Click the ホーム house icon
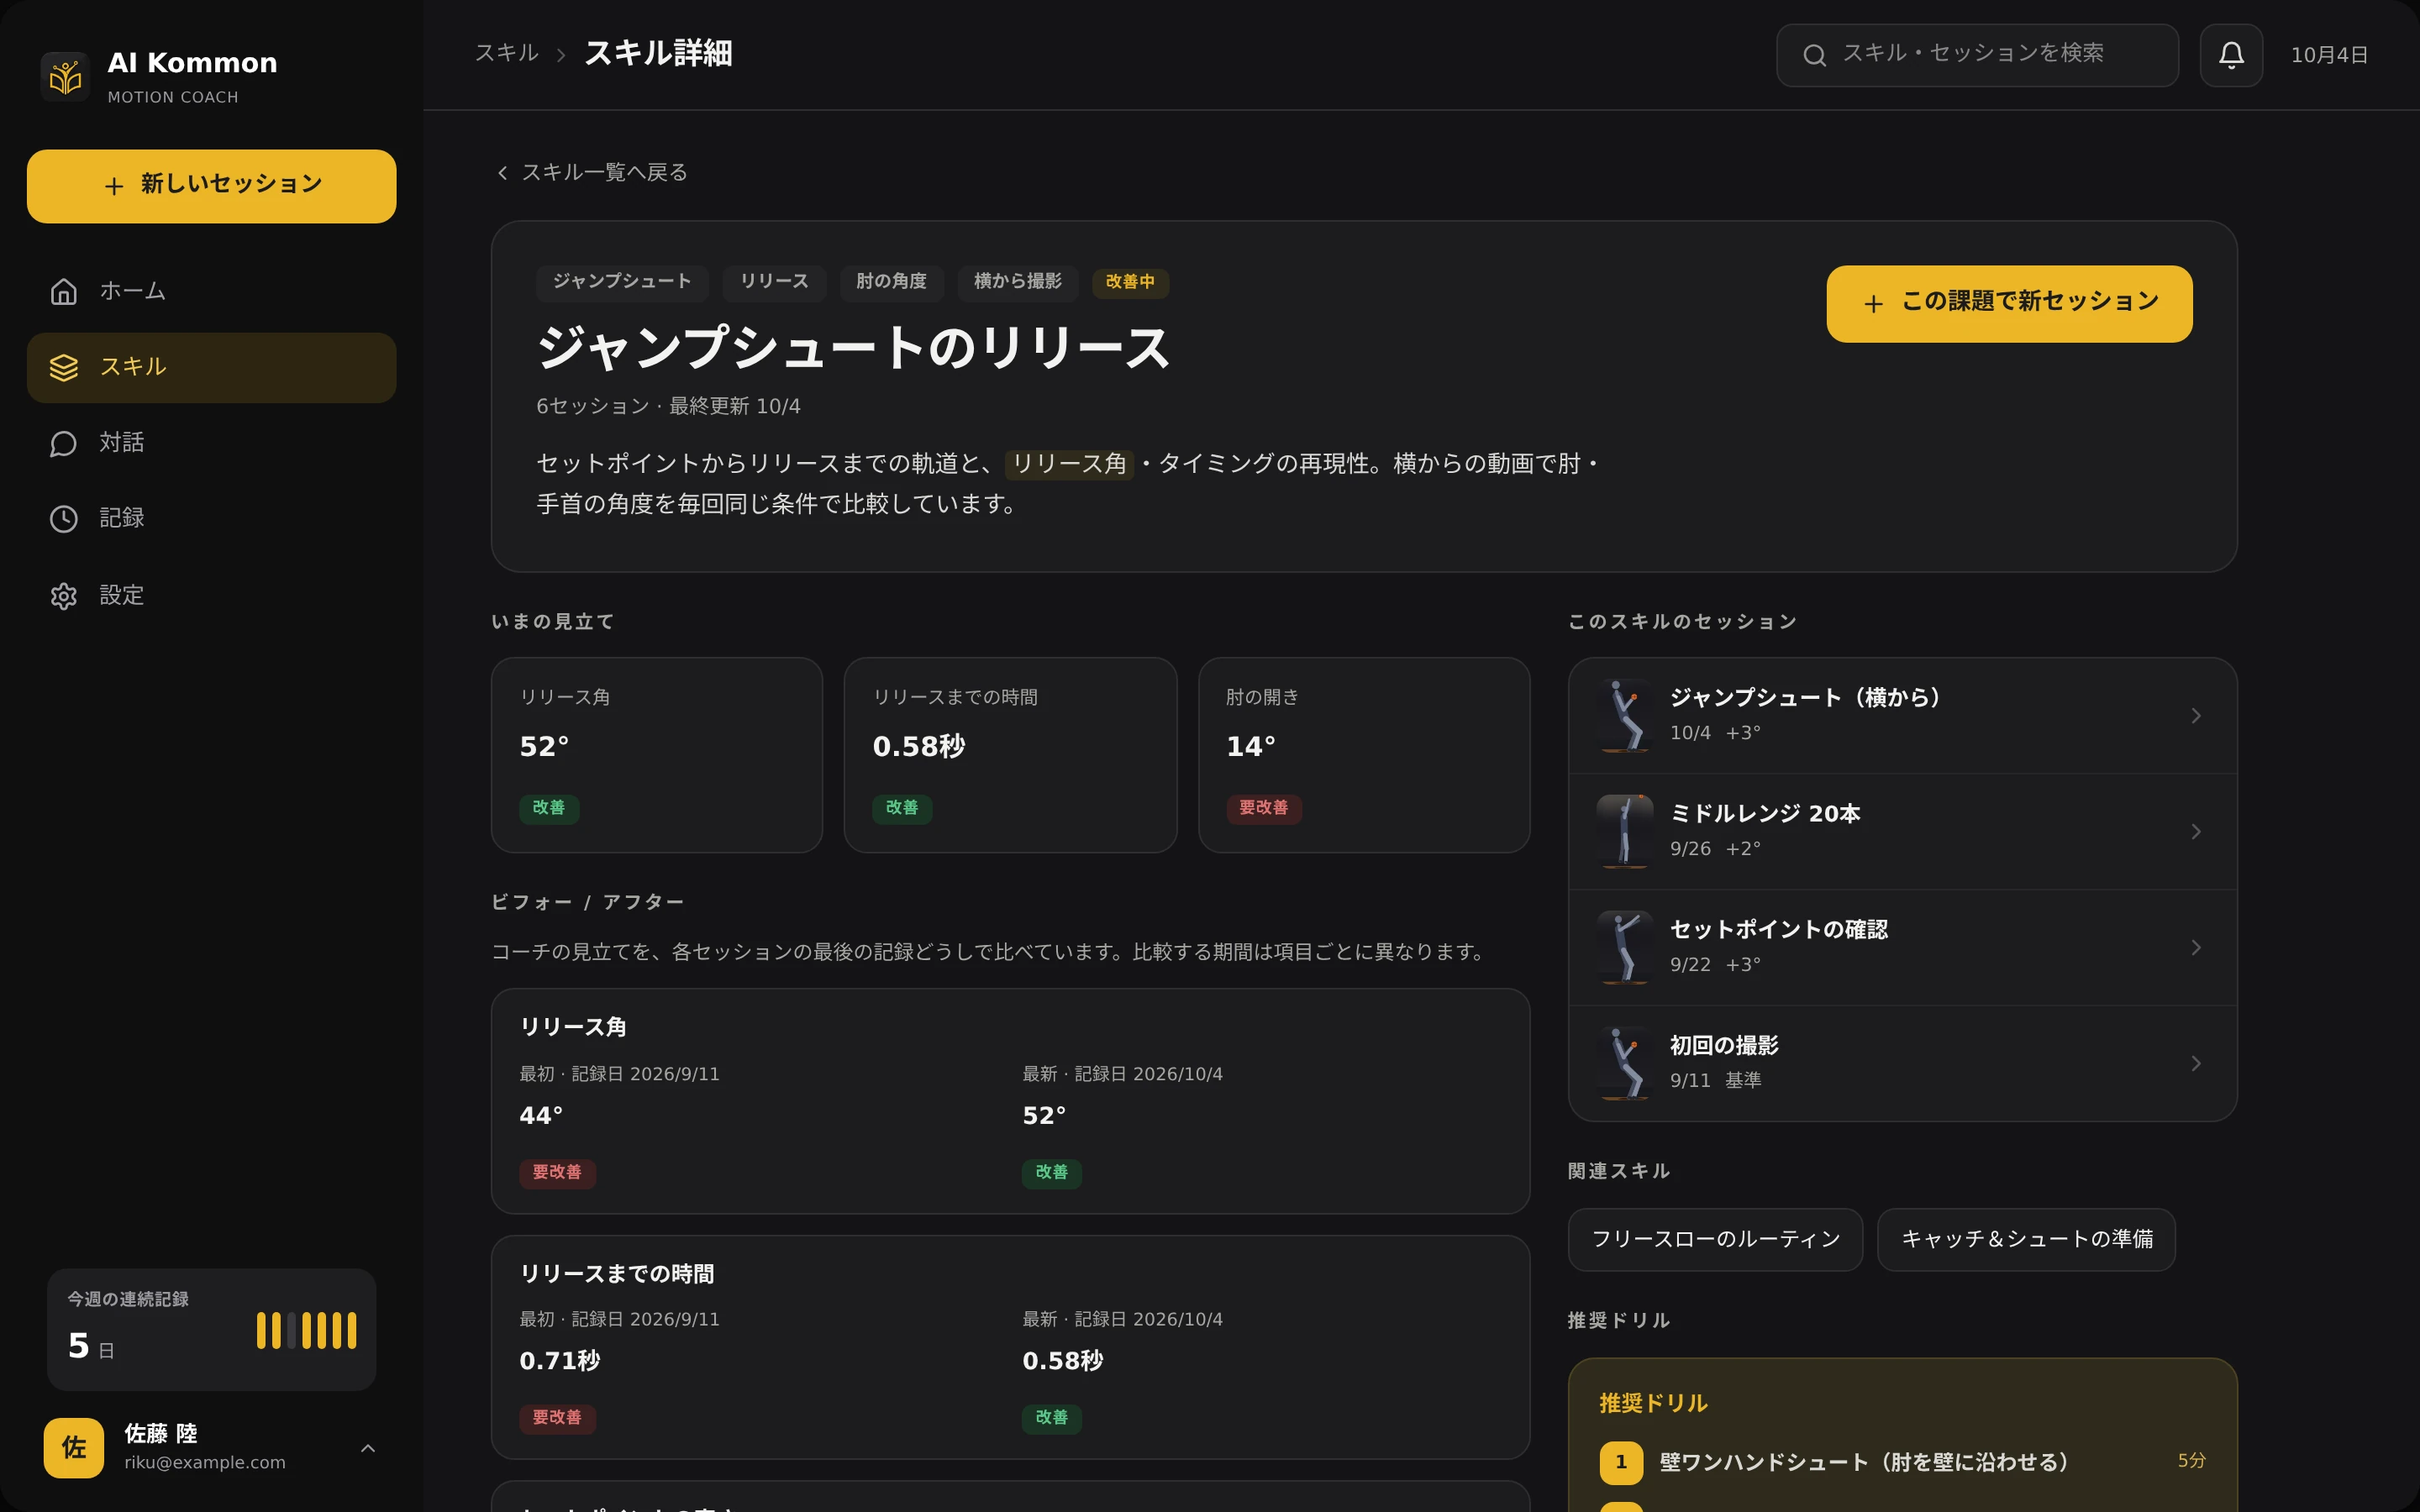Image resolution: width=2420 pixels, height=1512 pixels. point(64,291)
